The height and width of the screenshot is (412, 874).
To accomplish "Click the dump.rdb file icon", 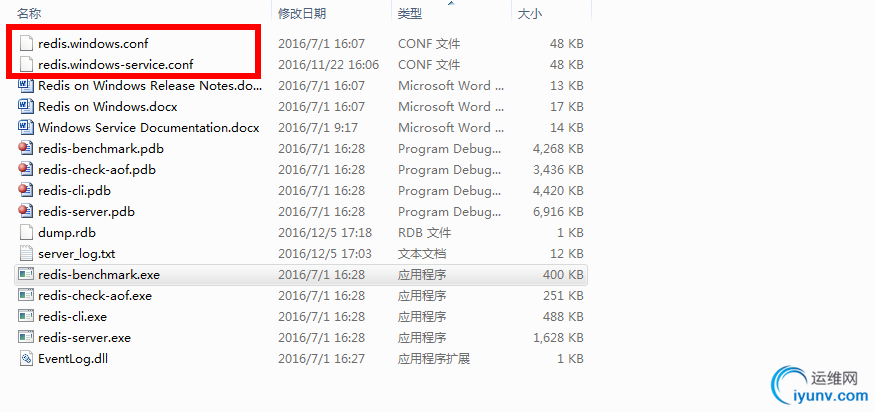I will click(x=26, y=232).
